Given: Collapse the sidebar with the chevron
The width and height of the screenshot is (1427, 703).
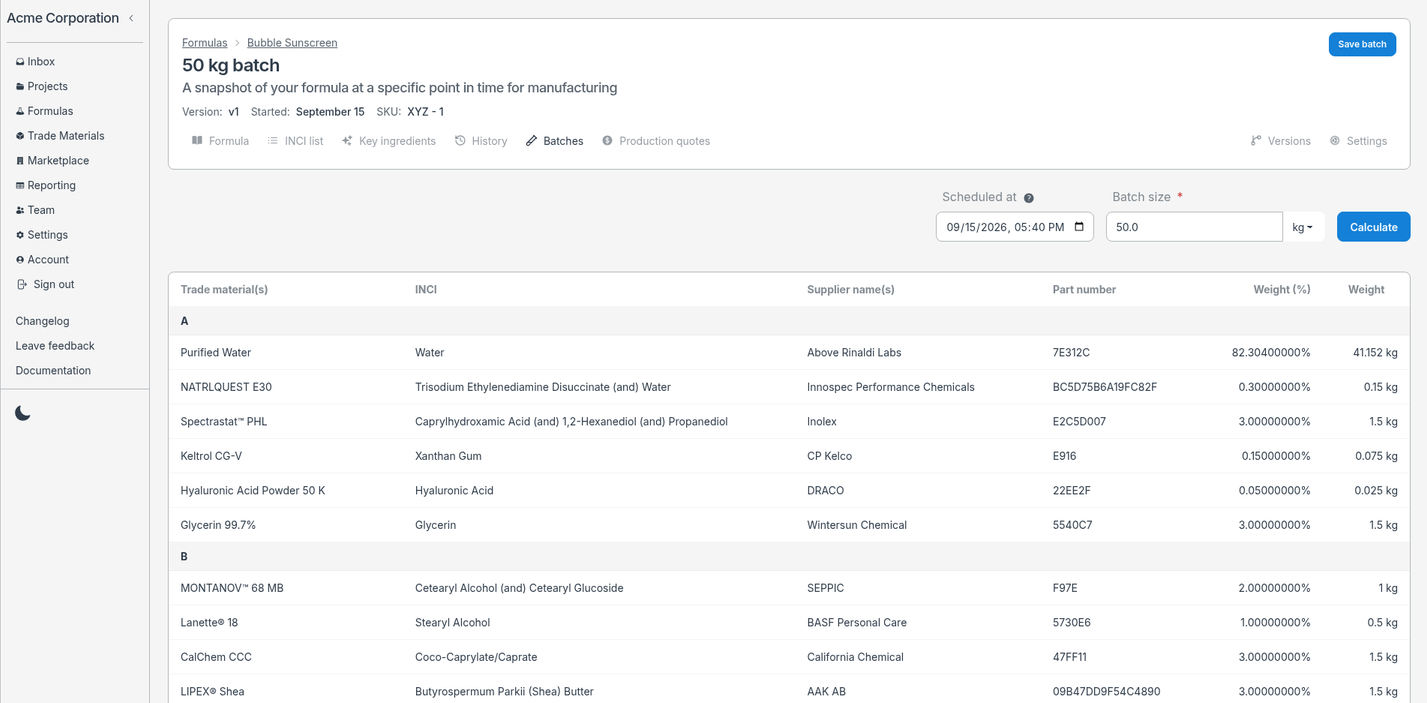Looking at the screenshot, I should 131,18.
